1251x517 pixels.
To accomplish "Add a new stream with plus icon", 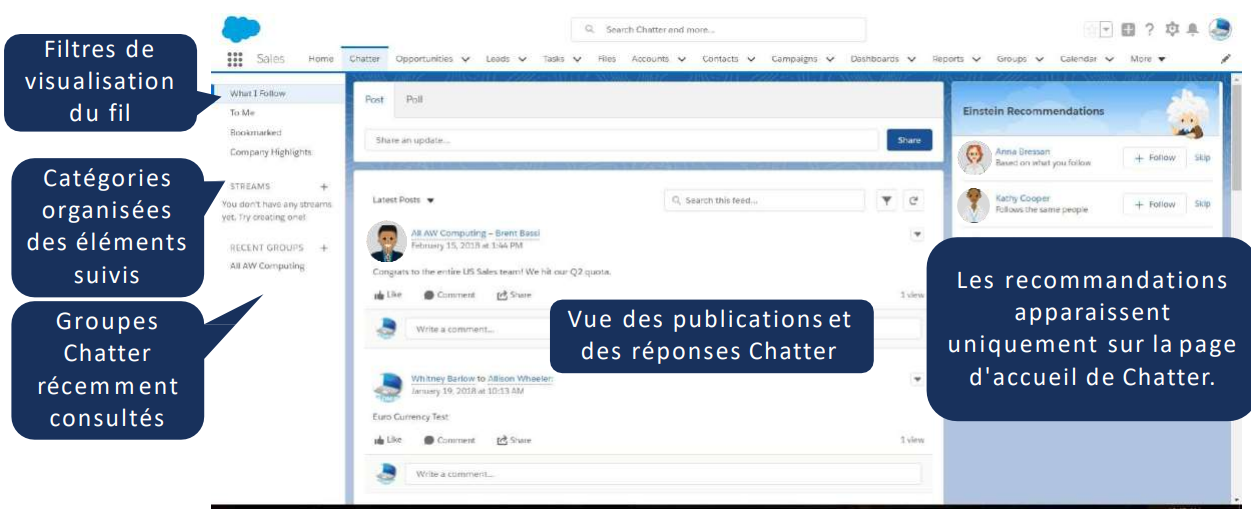I will (x=323, y=187).
